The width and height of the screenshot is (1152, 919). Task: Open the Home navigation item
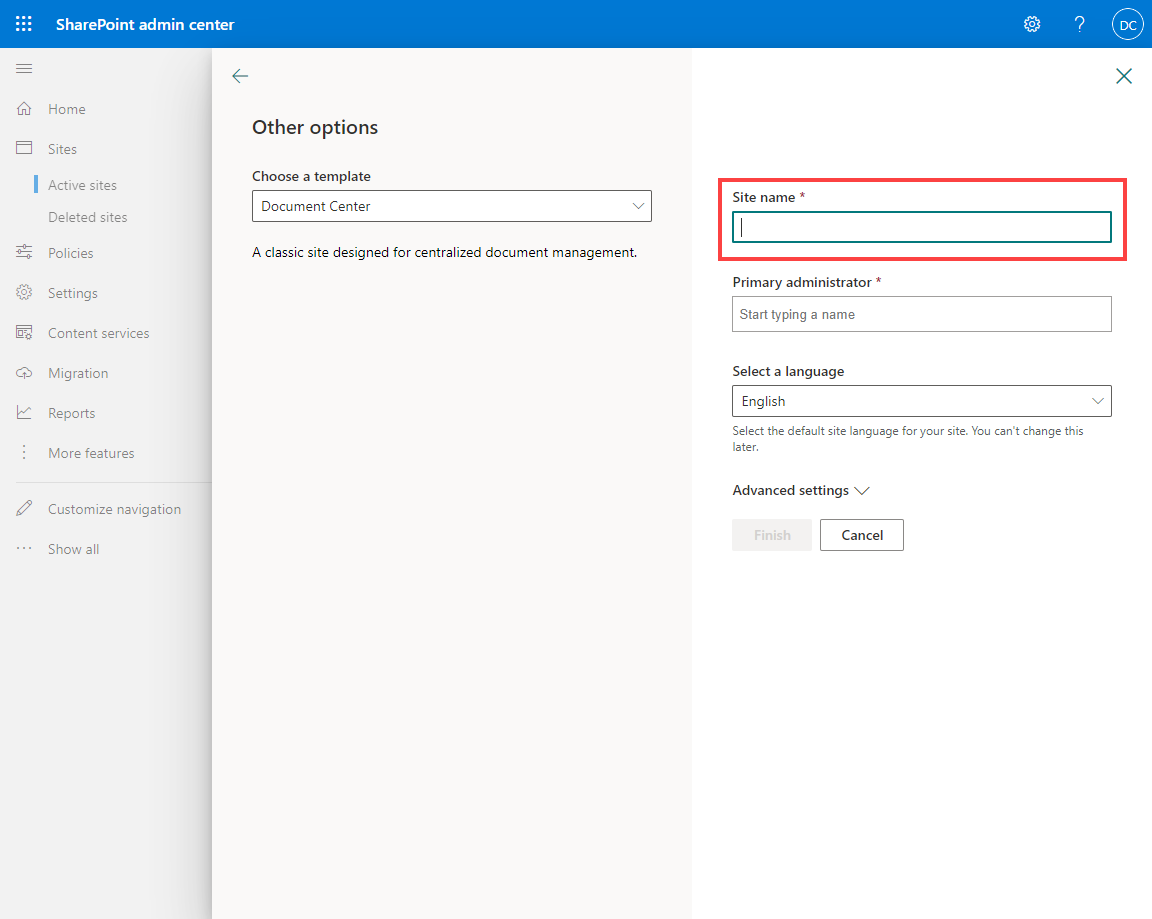[67, 109]
